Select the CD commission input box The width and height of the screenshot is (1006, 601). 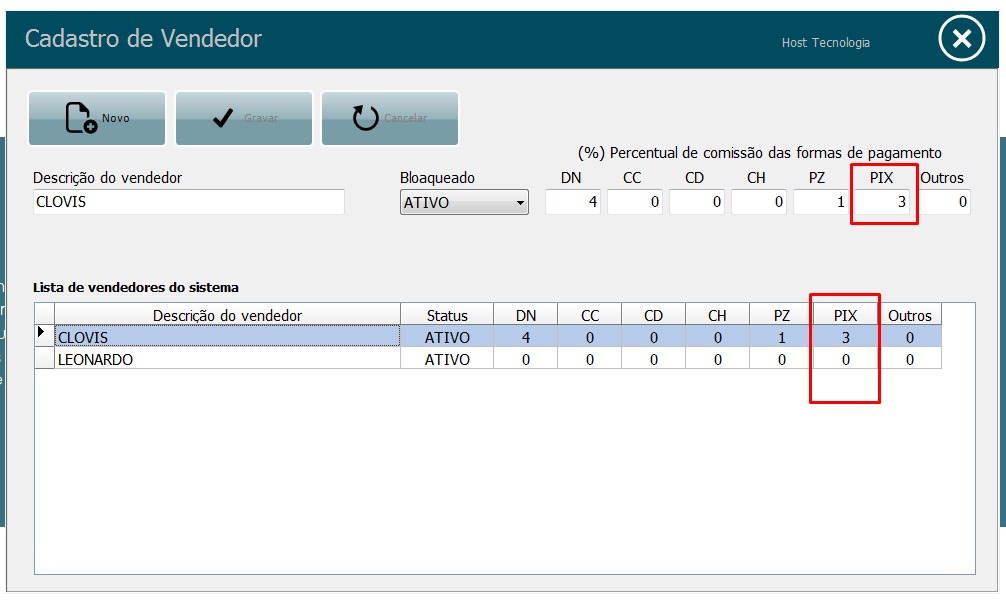tap(696, 203)
